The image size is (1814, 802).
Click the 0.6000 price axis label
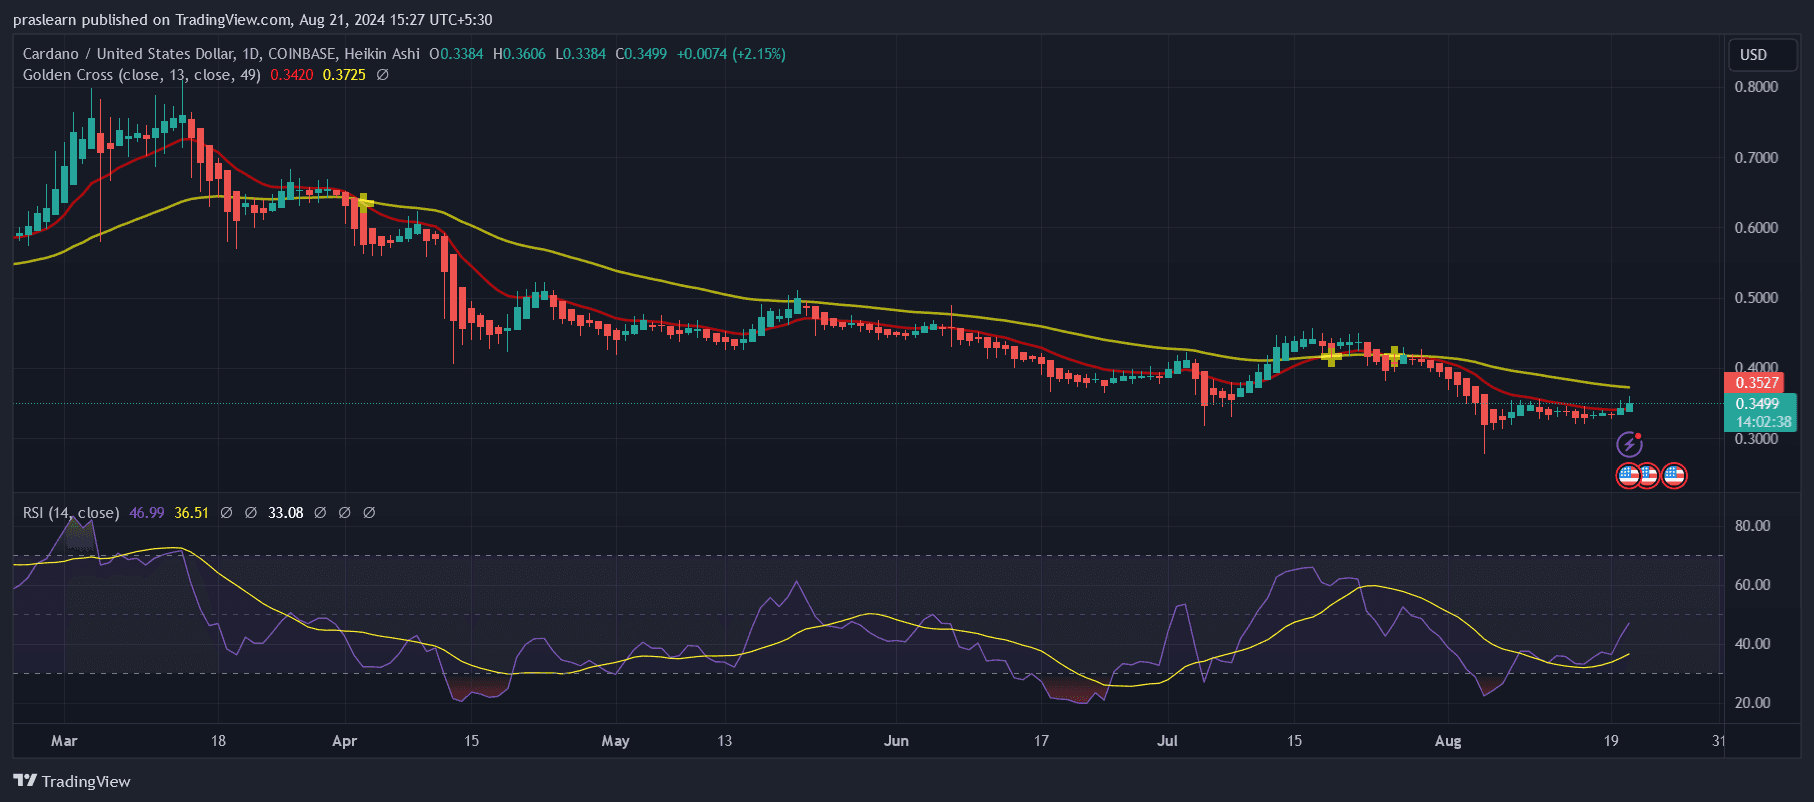1757,228
